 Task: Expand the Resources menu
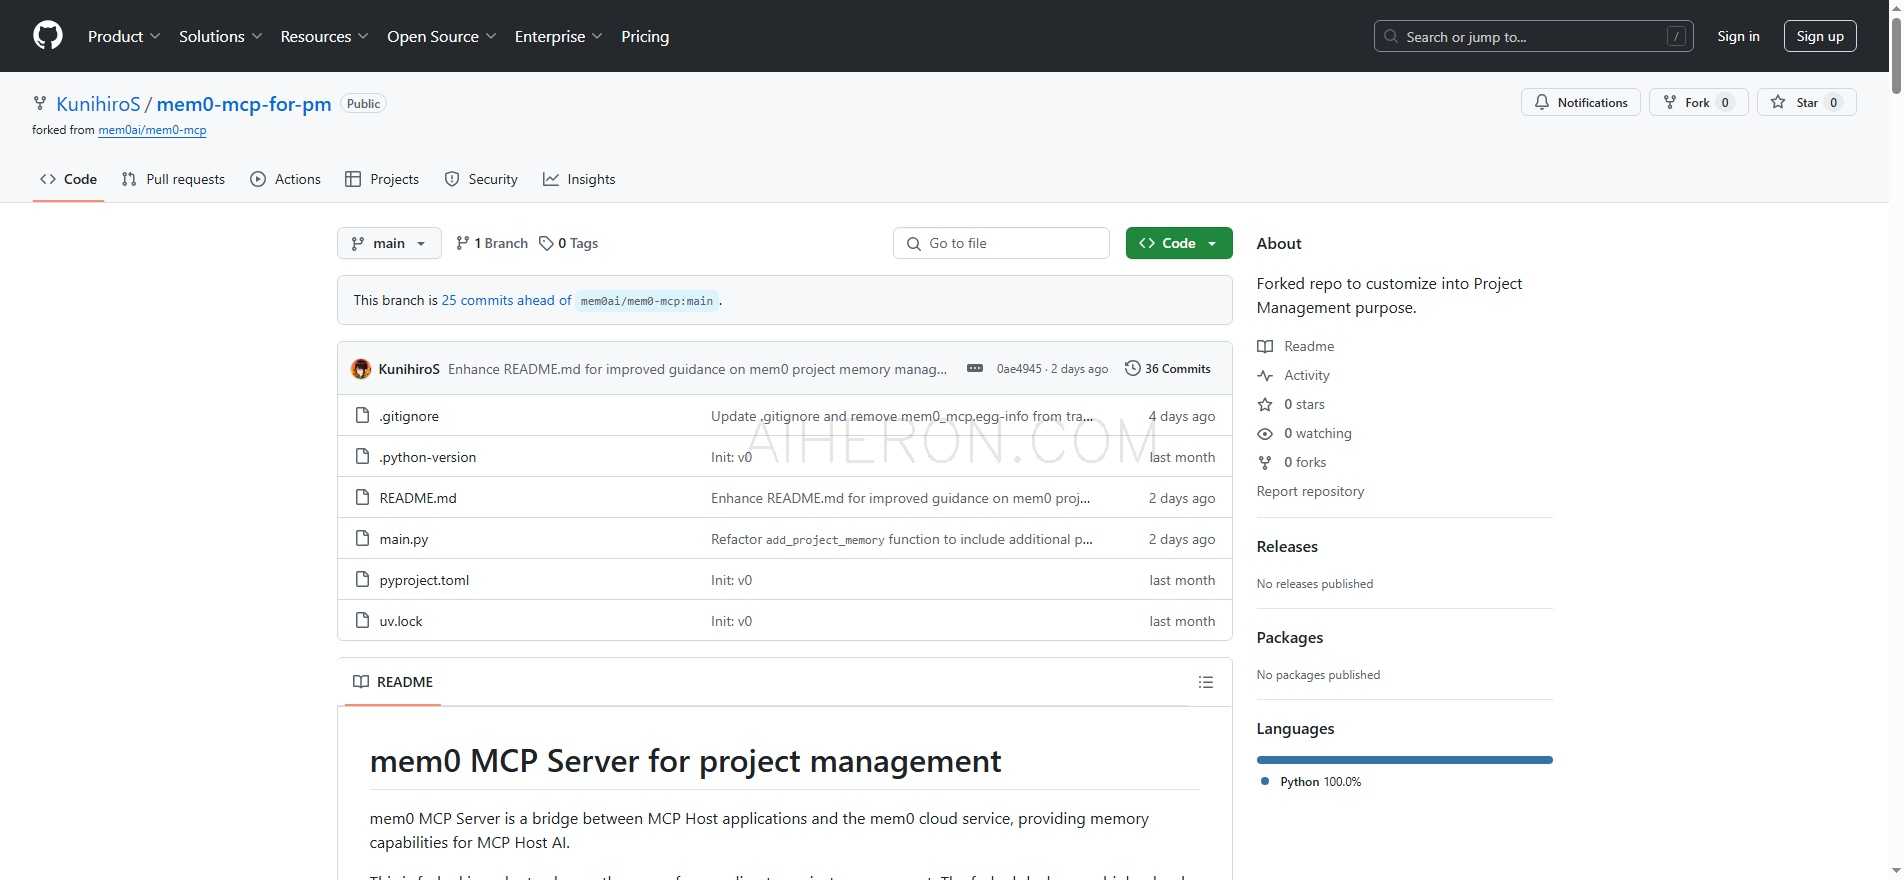coord(324,36)
